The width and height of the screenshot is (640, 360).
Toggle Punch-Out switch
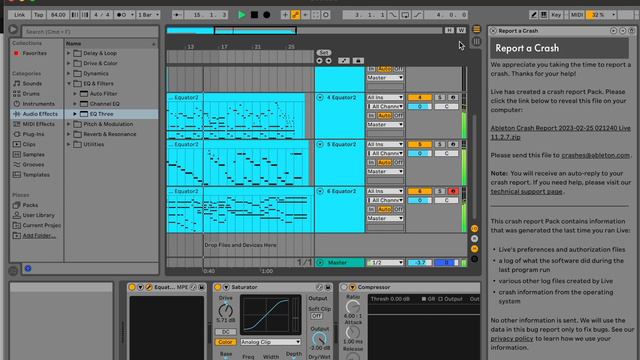418,15
